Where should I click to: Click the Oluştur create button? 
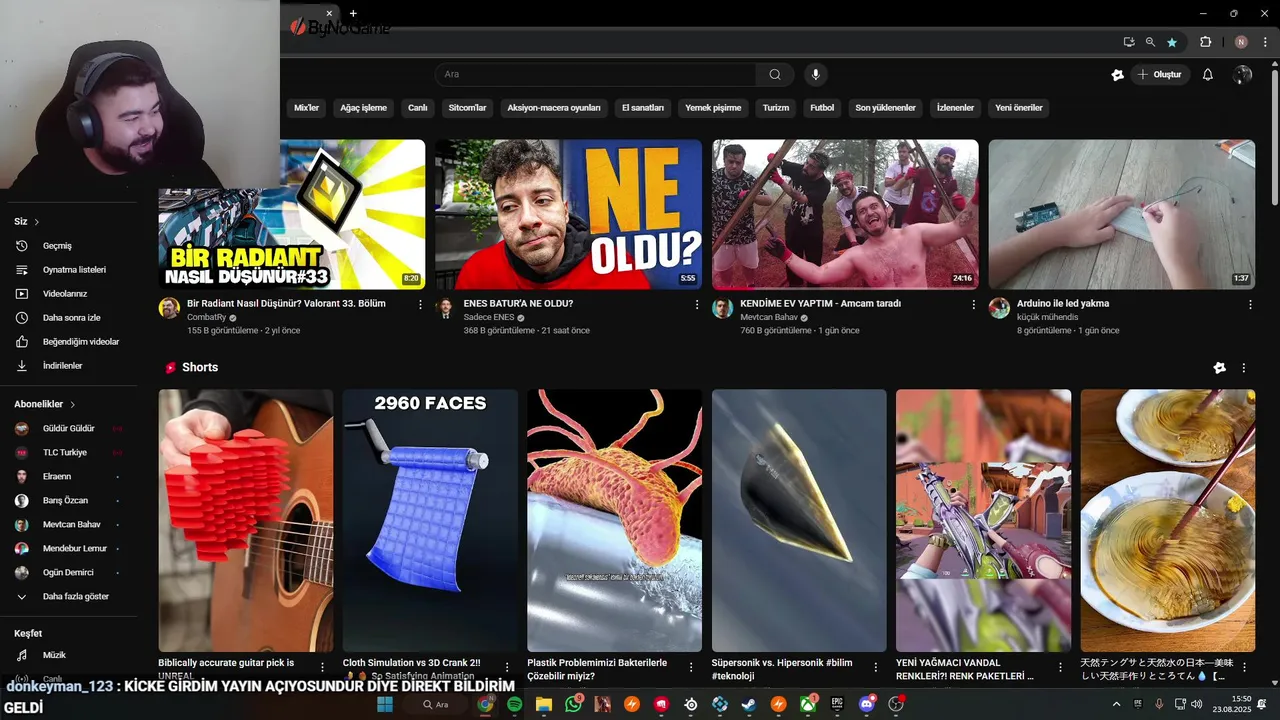click(1159, 74)
